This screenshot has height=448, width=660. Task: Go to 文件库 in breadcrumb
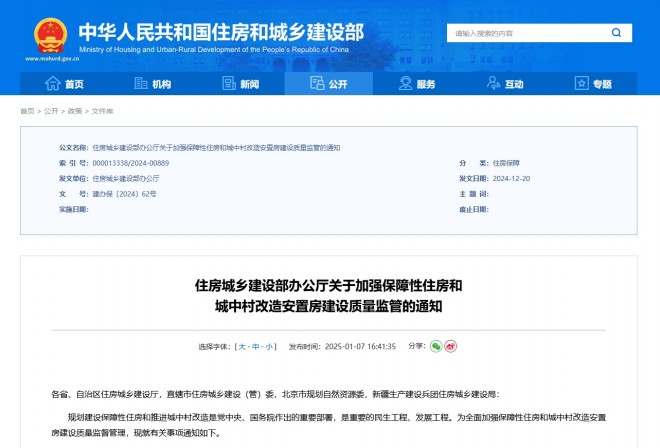coord(103,111)
